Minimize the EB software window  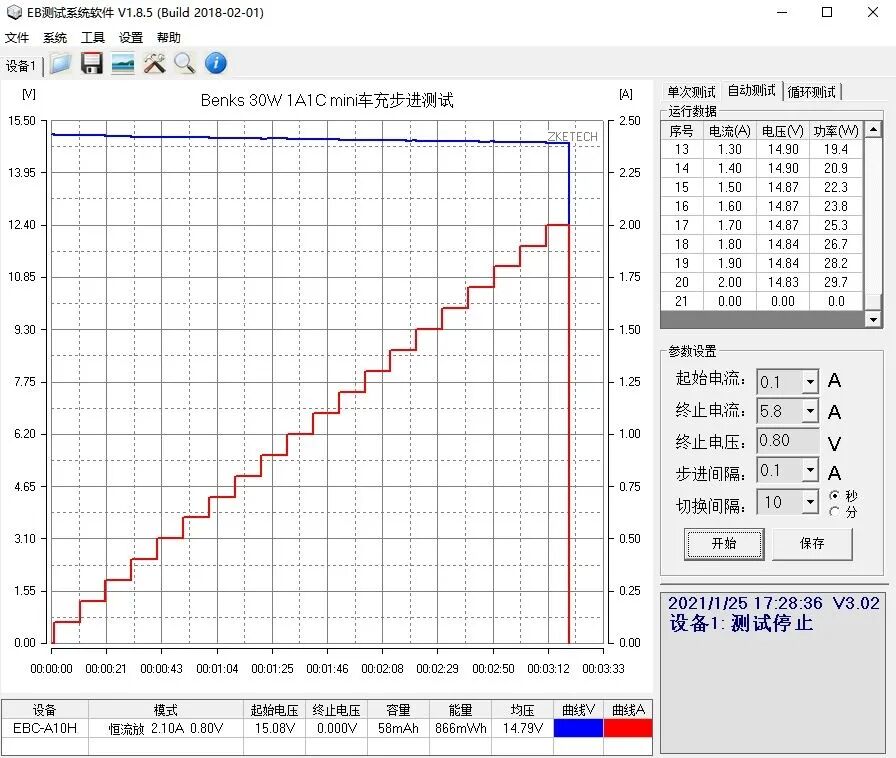[782, 12]
